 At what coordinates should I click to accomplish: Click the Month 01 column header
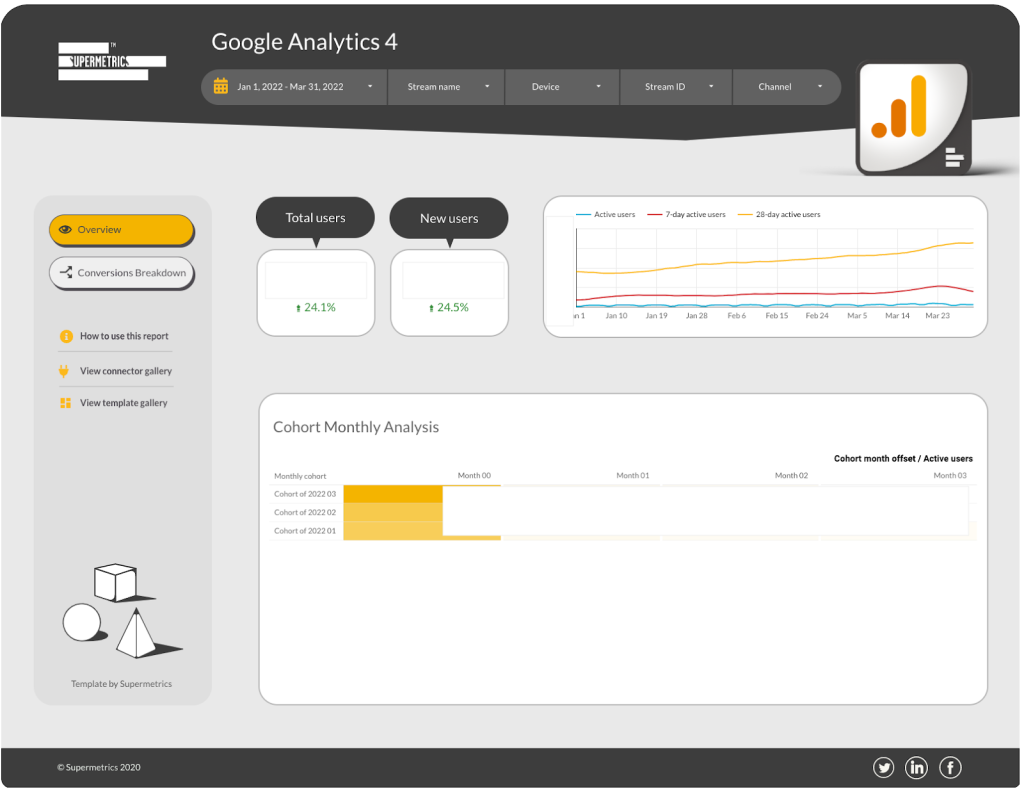click(x=633, y=475)
